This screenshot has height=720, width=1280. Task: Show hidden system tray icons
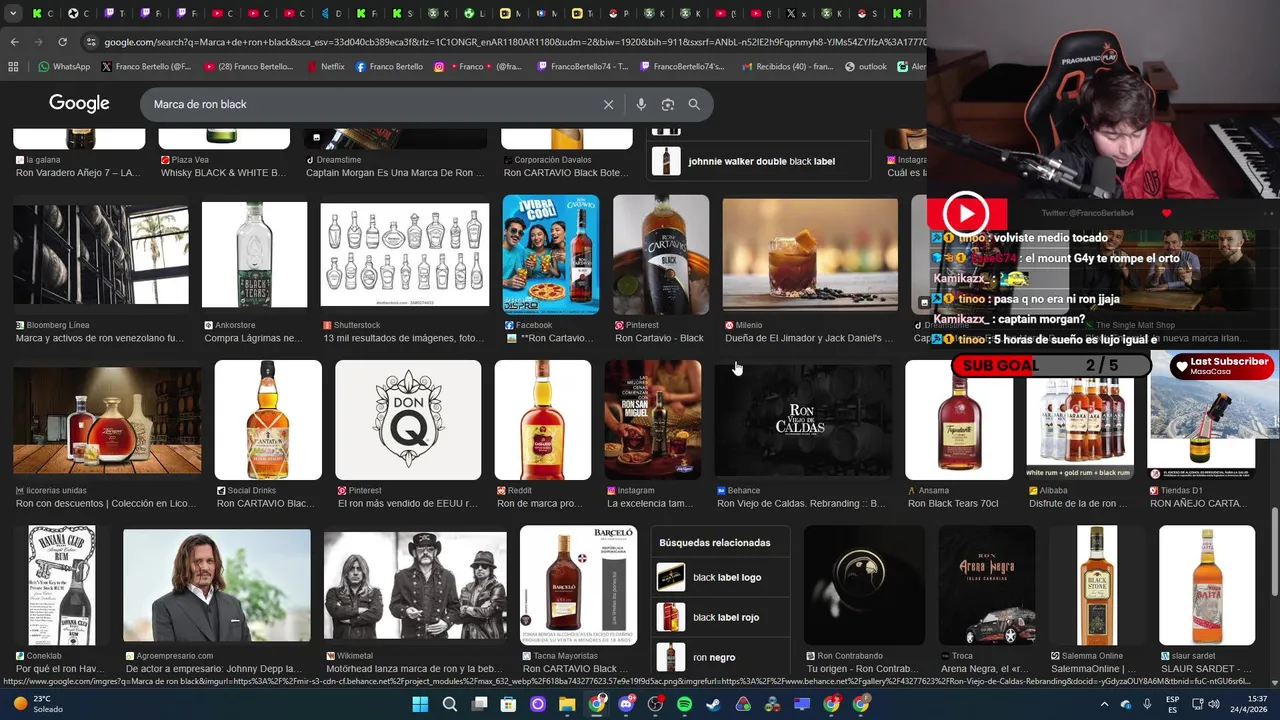tap(1104, 704)
